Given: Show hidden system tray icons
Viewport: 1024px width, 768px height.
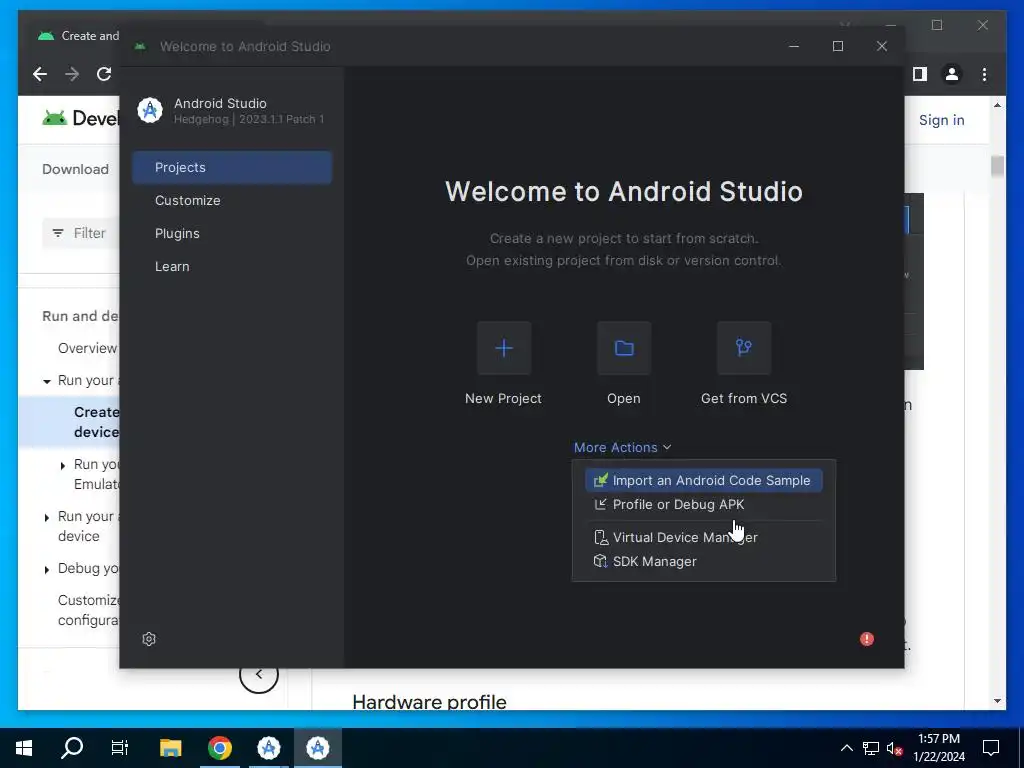Looking at the screenshot, I should pos(846,748).
